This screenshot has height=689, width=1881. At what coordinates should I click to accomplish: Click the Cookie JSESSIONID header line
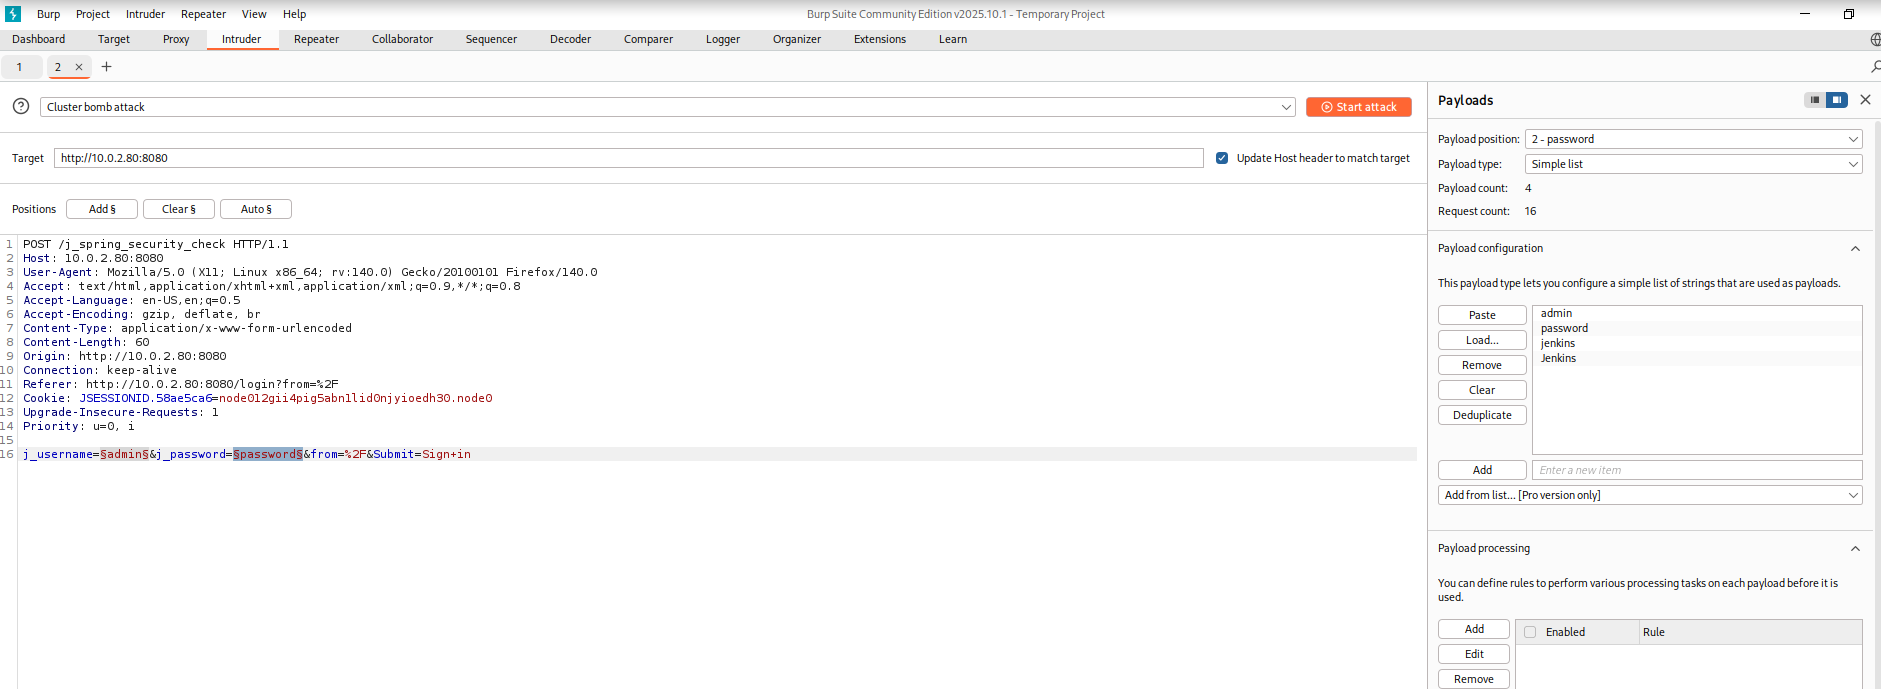tap(258, 398)
